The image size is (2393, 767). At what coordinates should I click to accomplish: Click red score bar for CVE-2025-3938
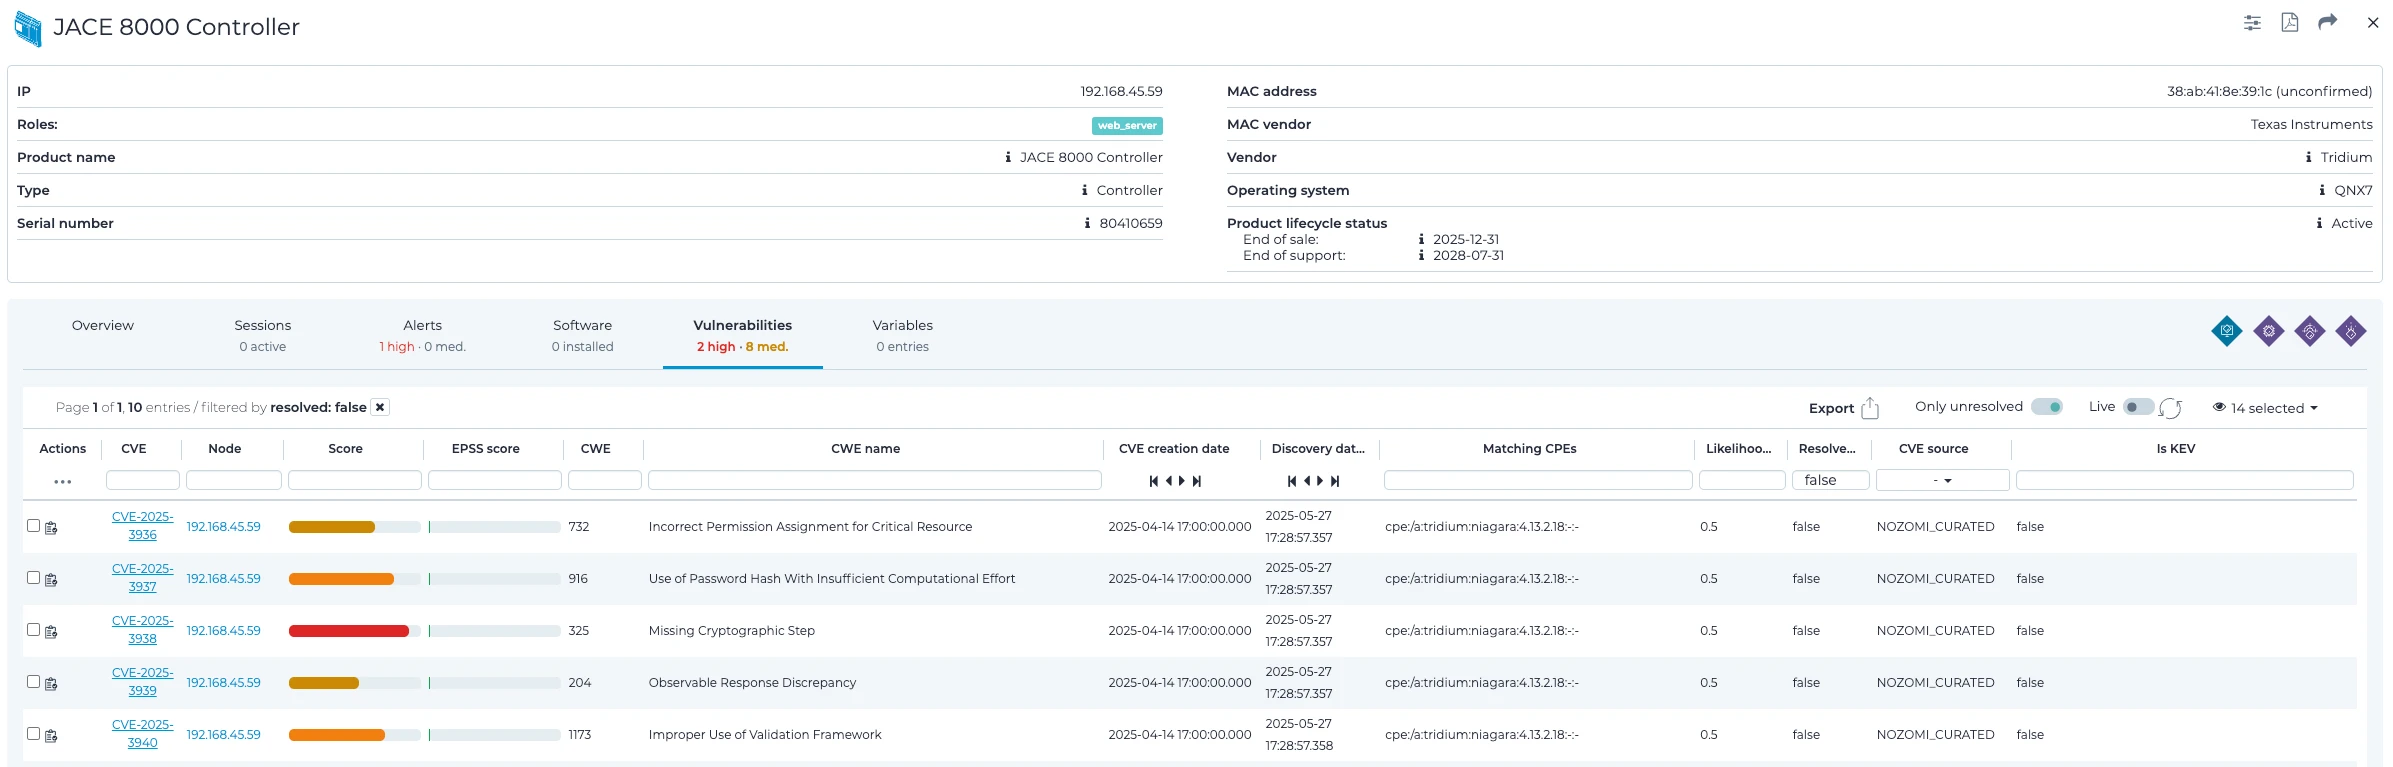point(349,631)
